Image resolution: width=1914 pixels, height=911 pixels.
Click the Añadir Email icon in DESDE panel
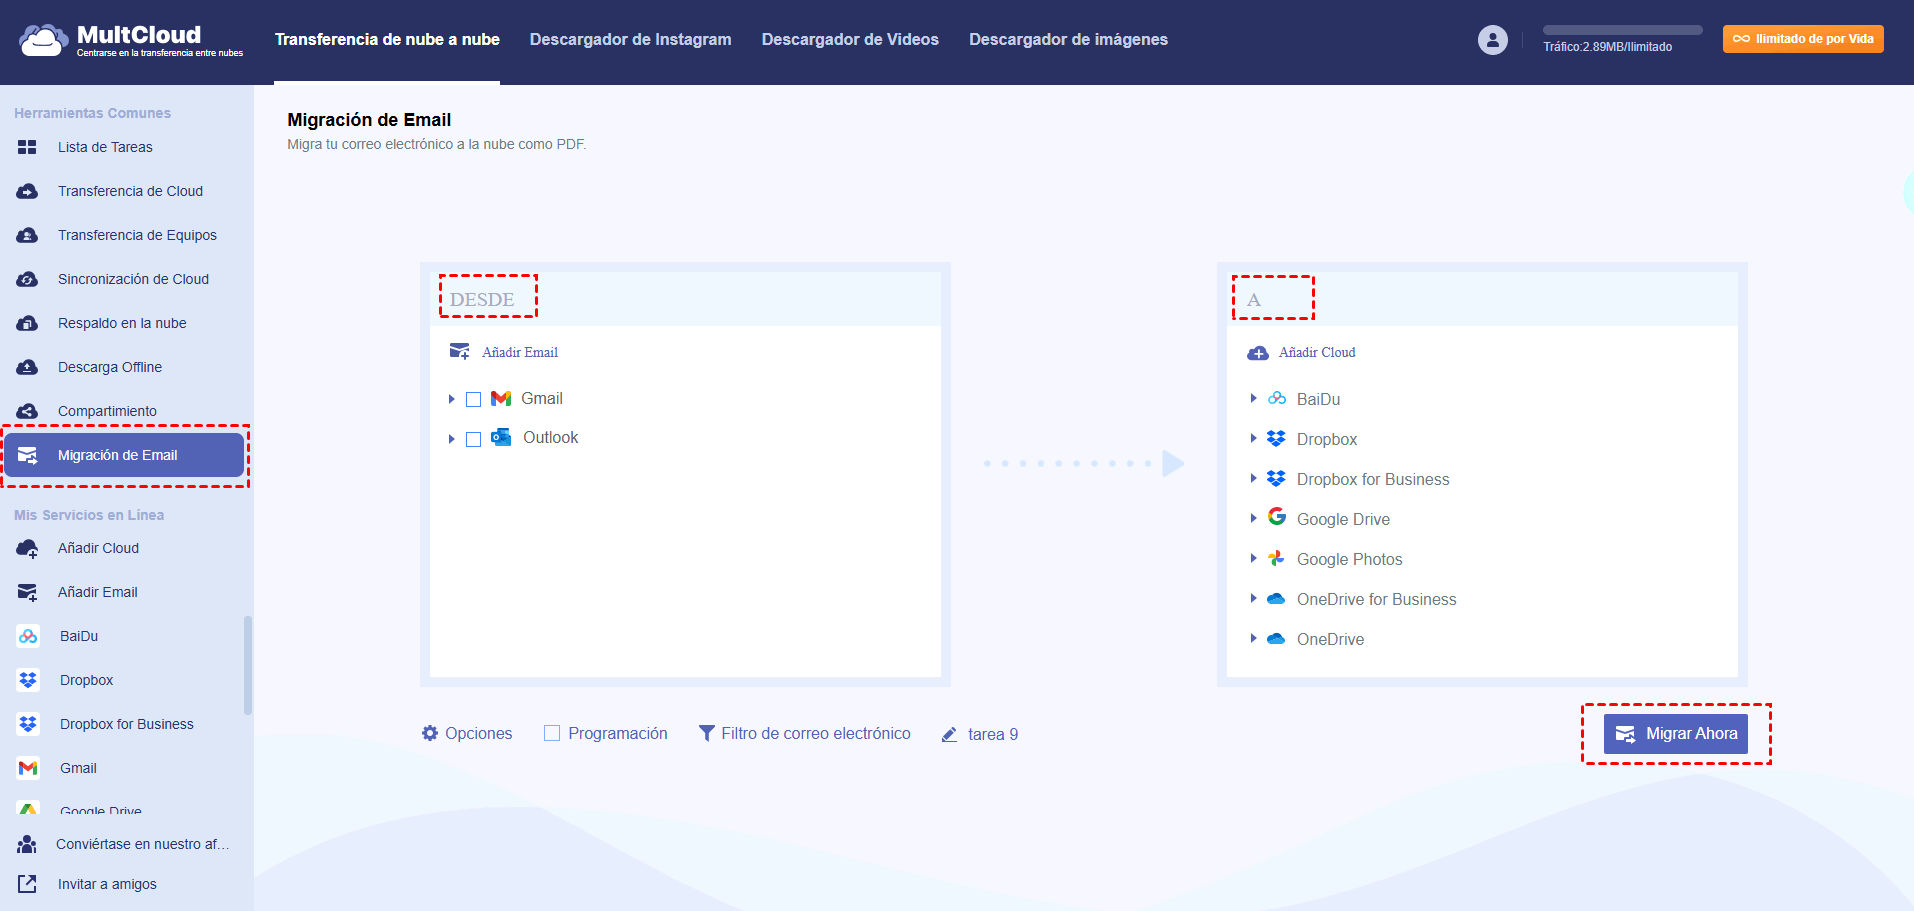coord(460,352)
